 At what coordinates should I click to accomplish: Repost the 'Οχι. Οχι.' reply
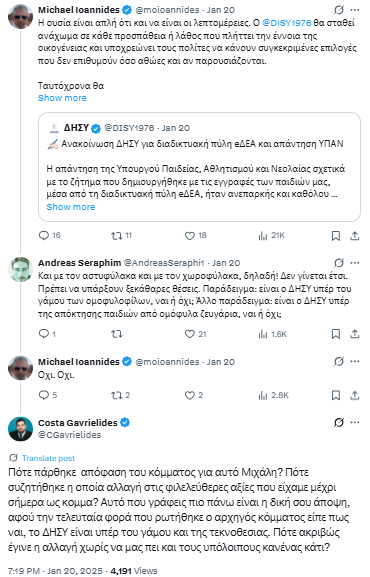coord(121,395)
